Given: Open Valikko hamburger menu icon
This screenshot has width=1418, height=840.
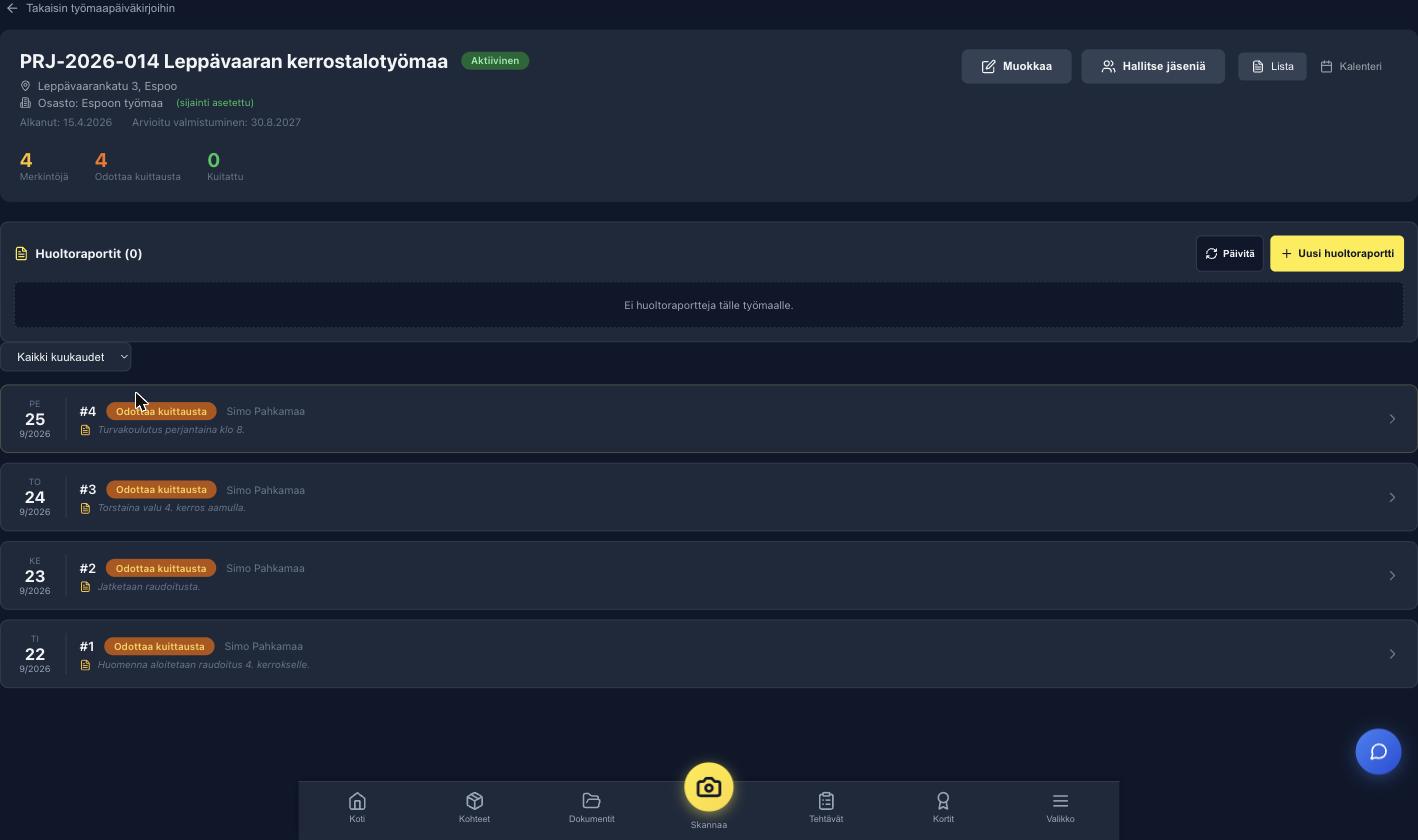Looking at the screenshot, I should pyautogui.click(x=1060, y=801).
